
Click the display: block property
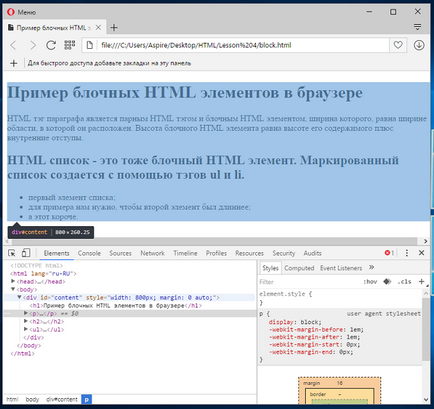(295, 322)
